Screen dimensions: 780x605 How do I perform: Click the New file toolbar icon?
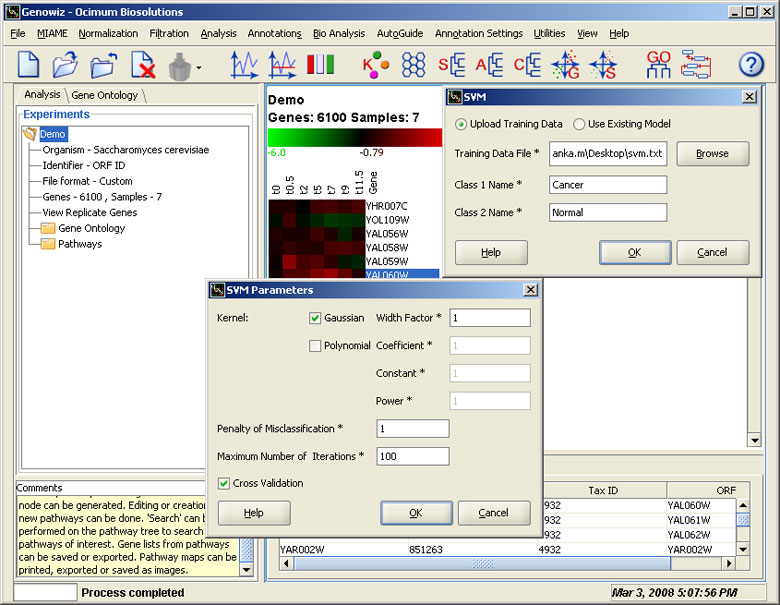28,64
